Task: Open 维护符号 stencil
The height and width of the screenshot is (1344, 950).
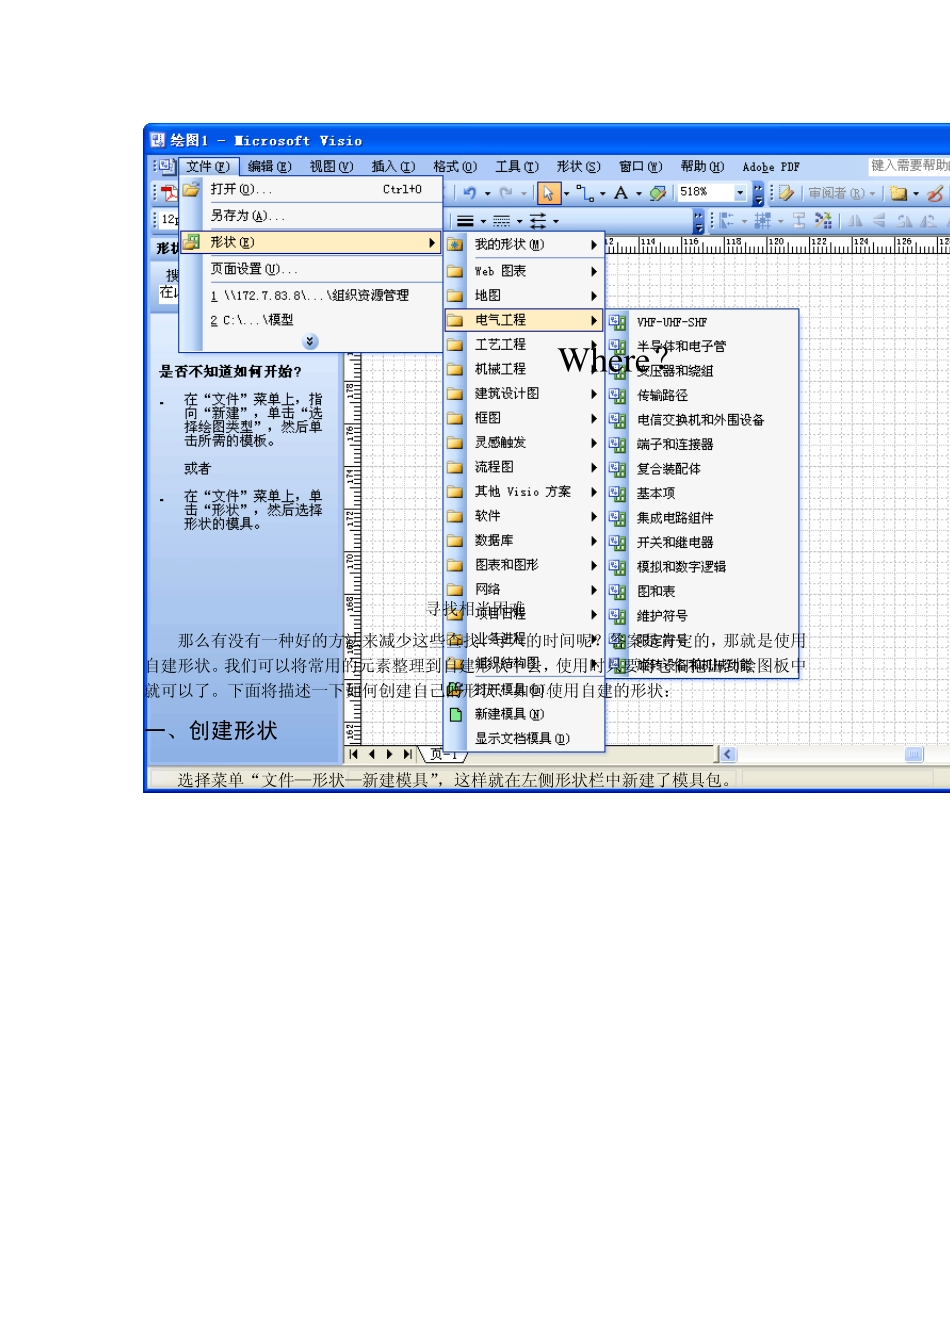Action: (703, 616)
